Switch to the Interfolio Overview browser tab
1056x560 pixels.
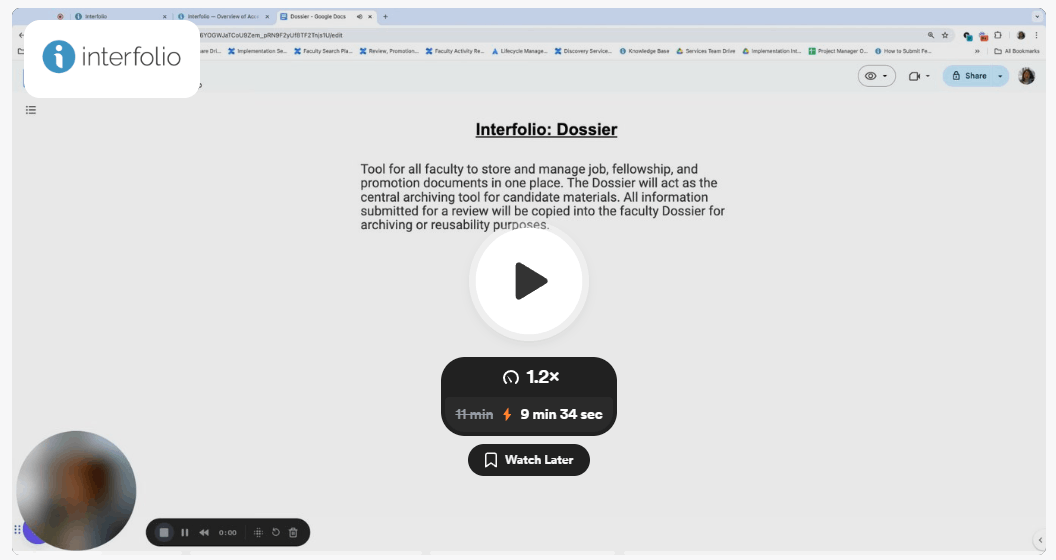tap(220, 16)
